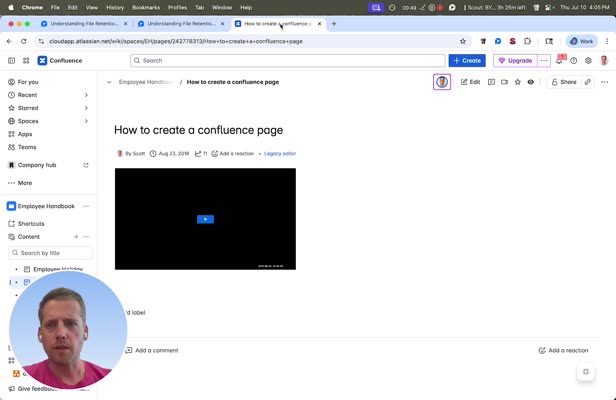Bookmark this page in Chrome address bar
This screenshot has width=616, height=400.
[463, 41]
